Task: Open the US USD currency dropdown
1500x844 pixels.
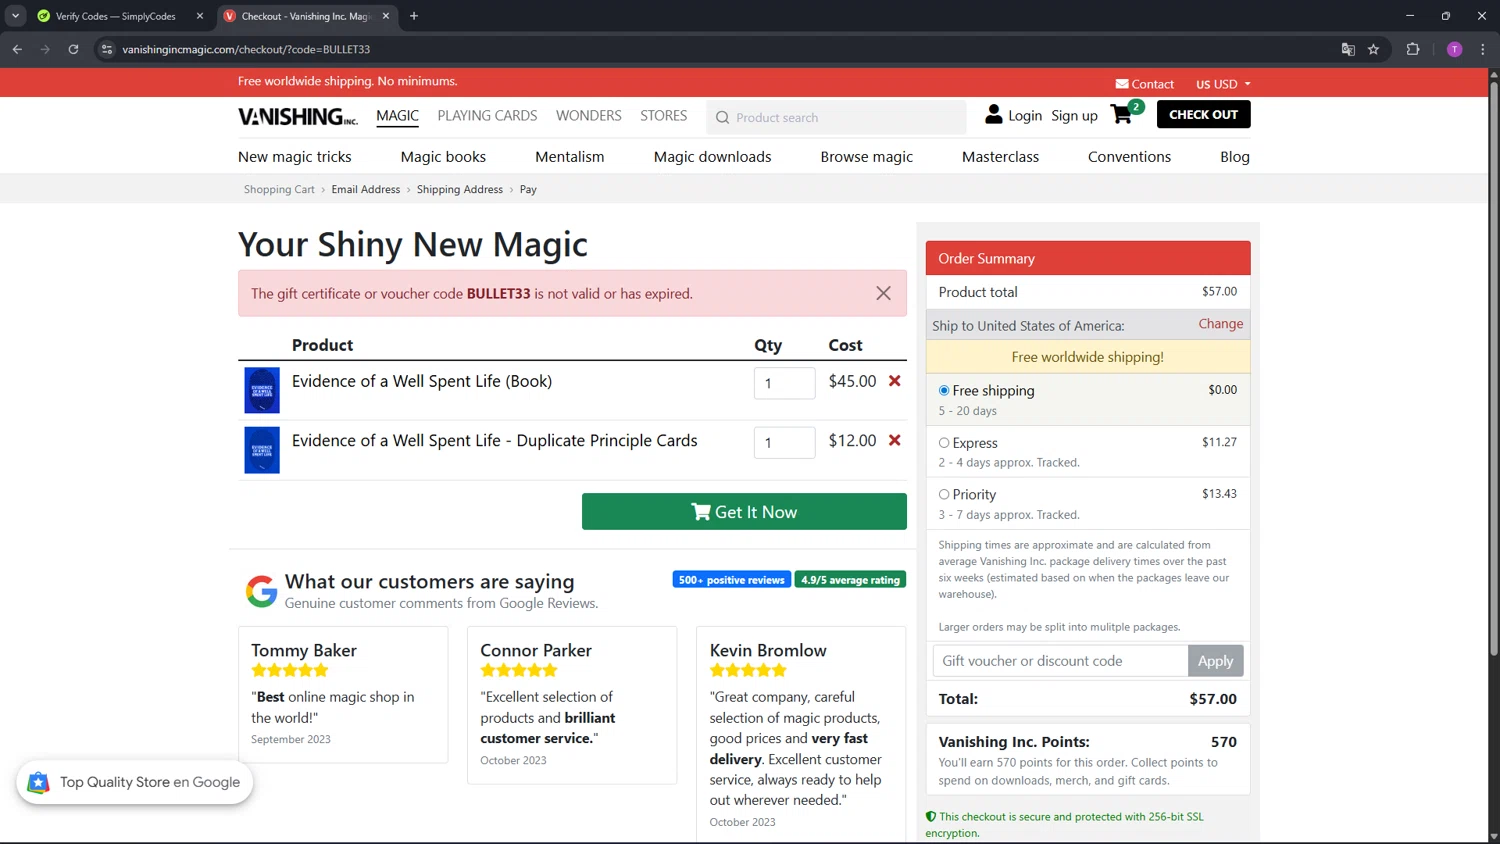Action: coord(1223,84)
